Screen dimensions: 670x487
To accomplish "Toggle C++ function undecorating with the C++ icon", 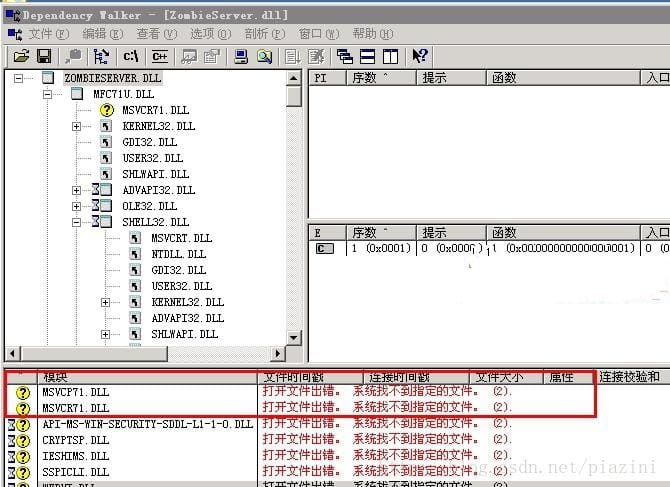I will 160,56.
